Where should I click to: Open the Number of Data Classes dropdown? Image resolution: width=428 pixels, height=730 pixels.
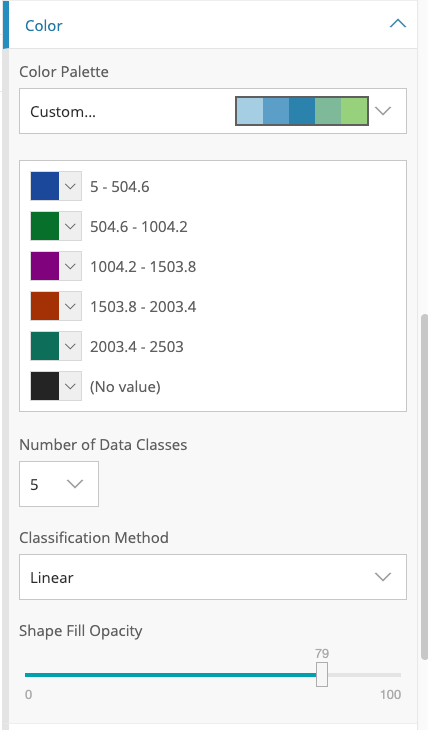(x=59, y=484)
